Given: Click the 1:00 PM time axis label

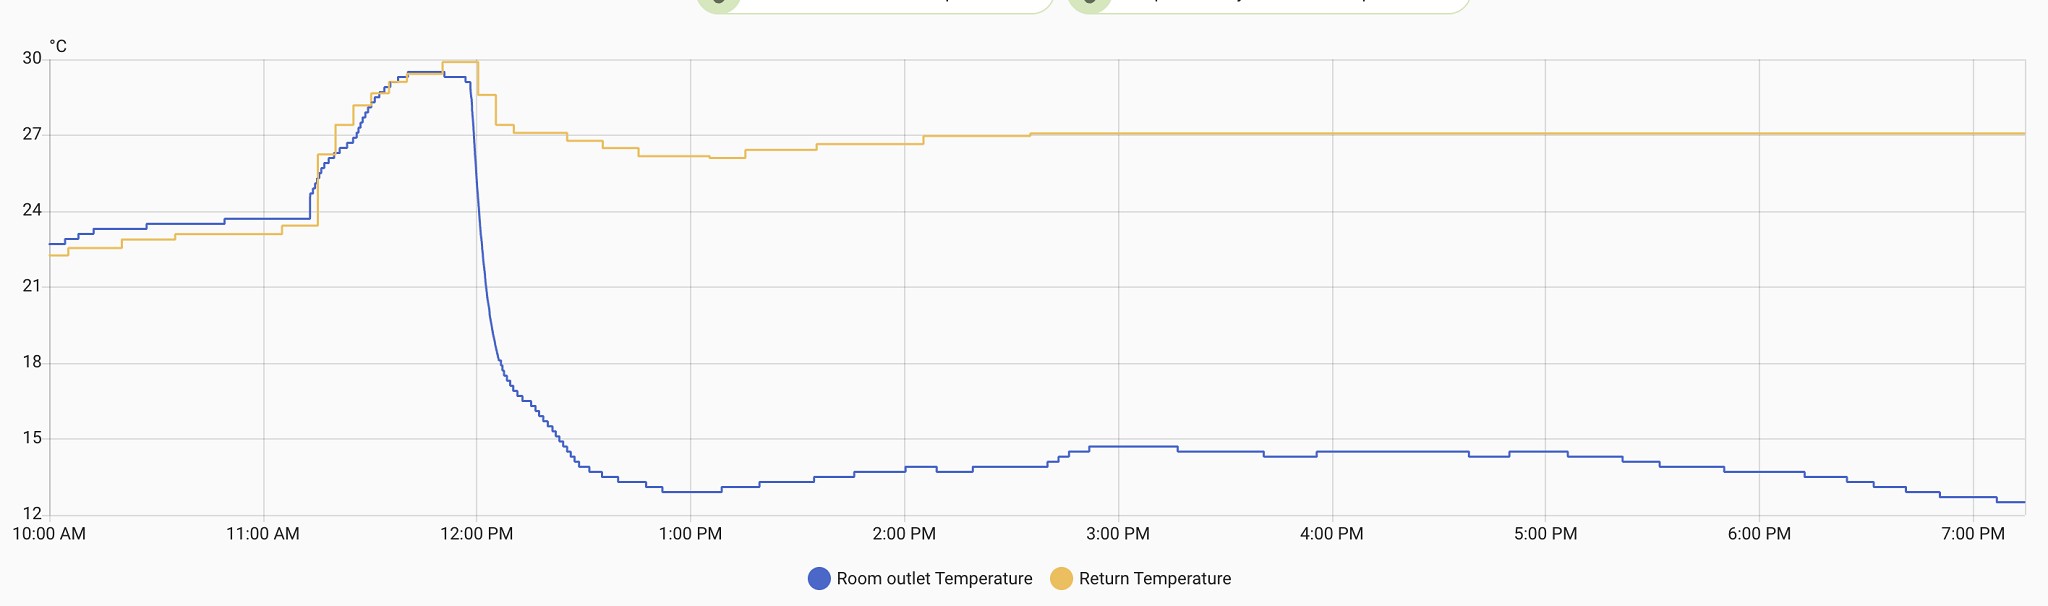Looking at the screenshot, I should click(690, 534).
